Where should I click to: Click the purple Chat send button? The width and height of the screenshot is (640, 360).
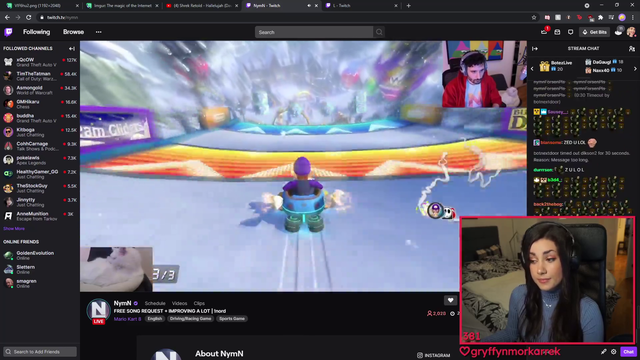click(x=628, y=351)
